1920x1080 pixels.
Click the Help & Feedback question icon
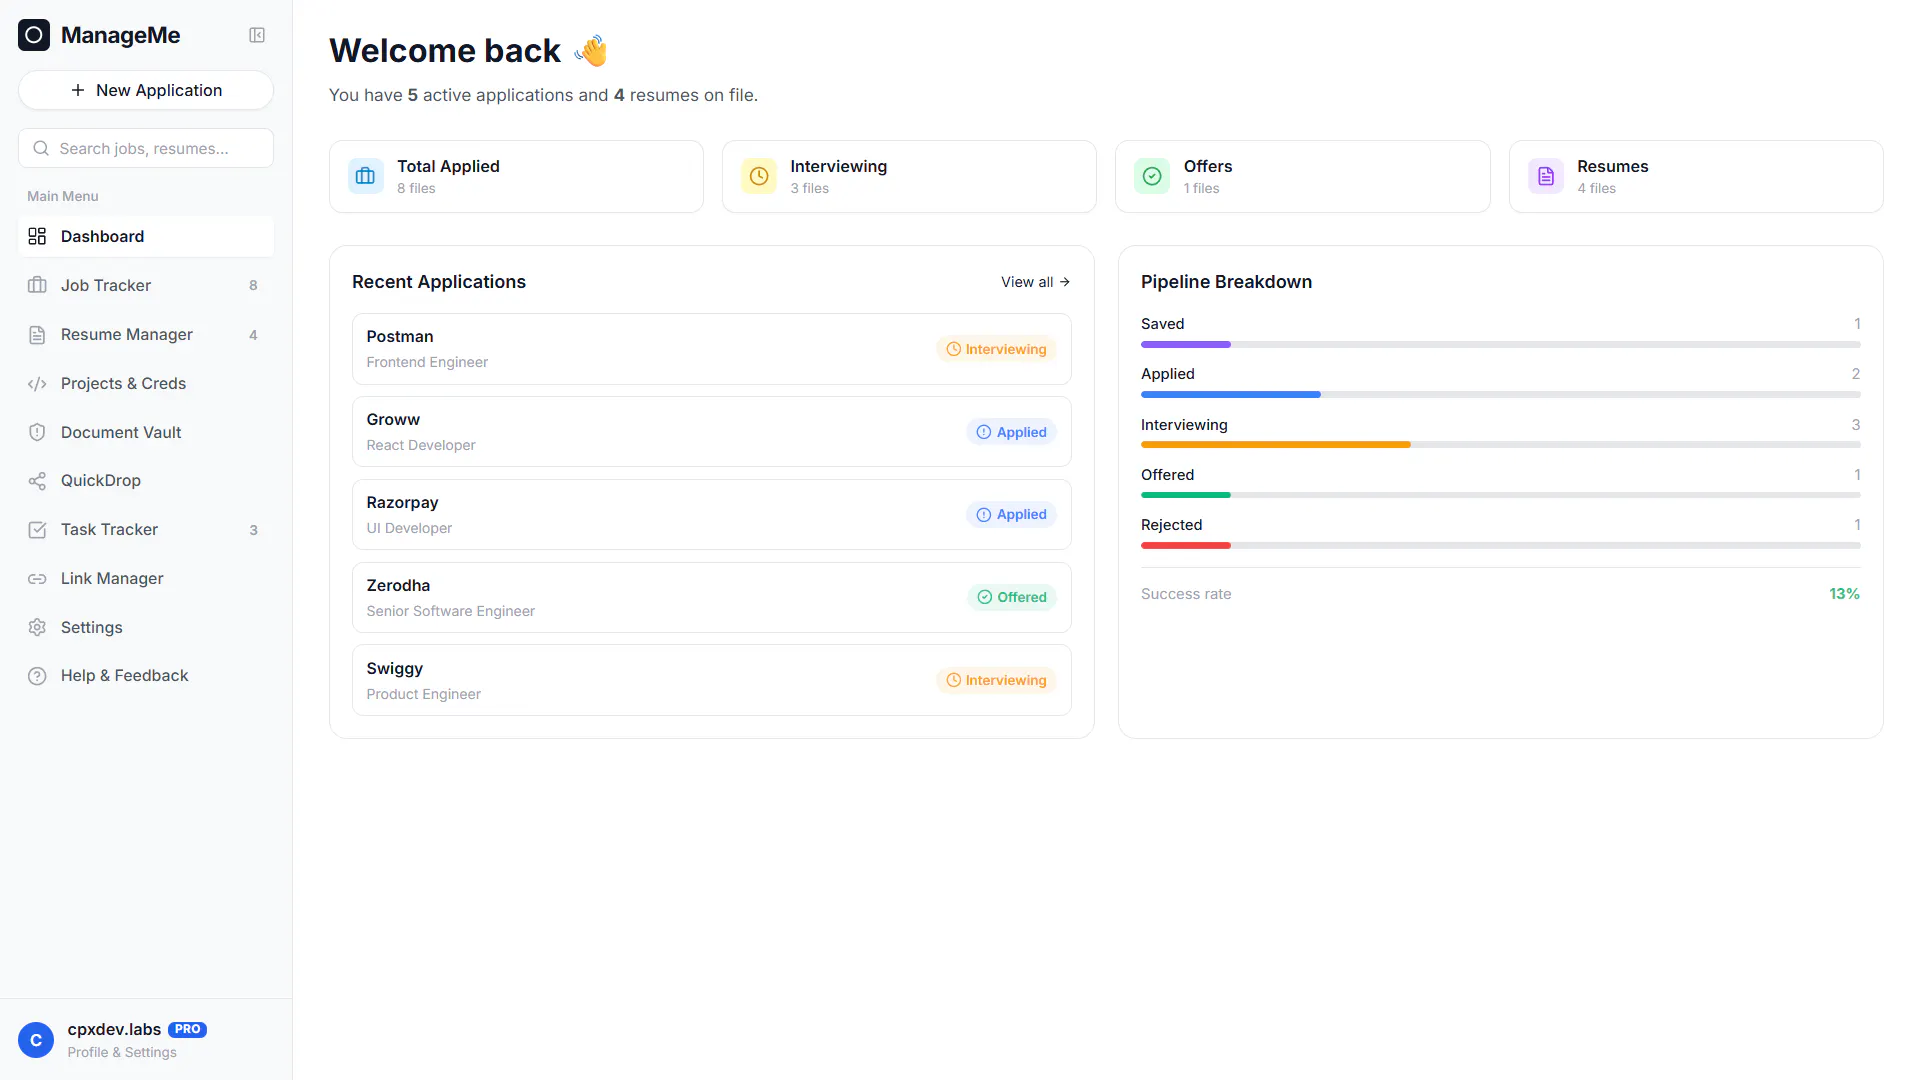(x=37, y=676)
